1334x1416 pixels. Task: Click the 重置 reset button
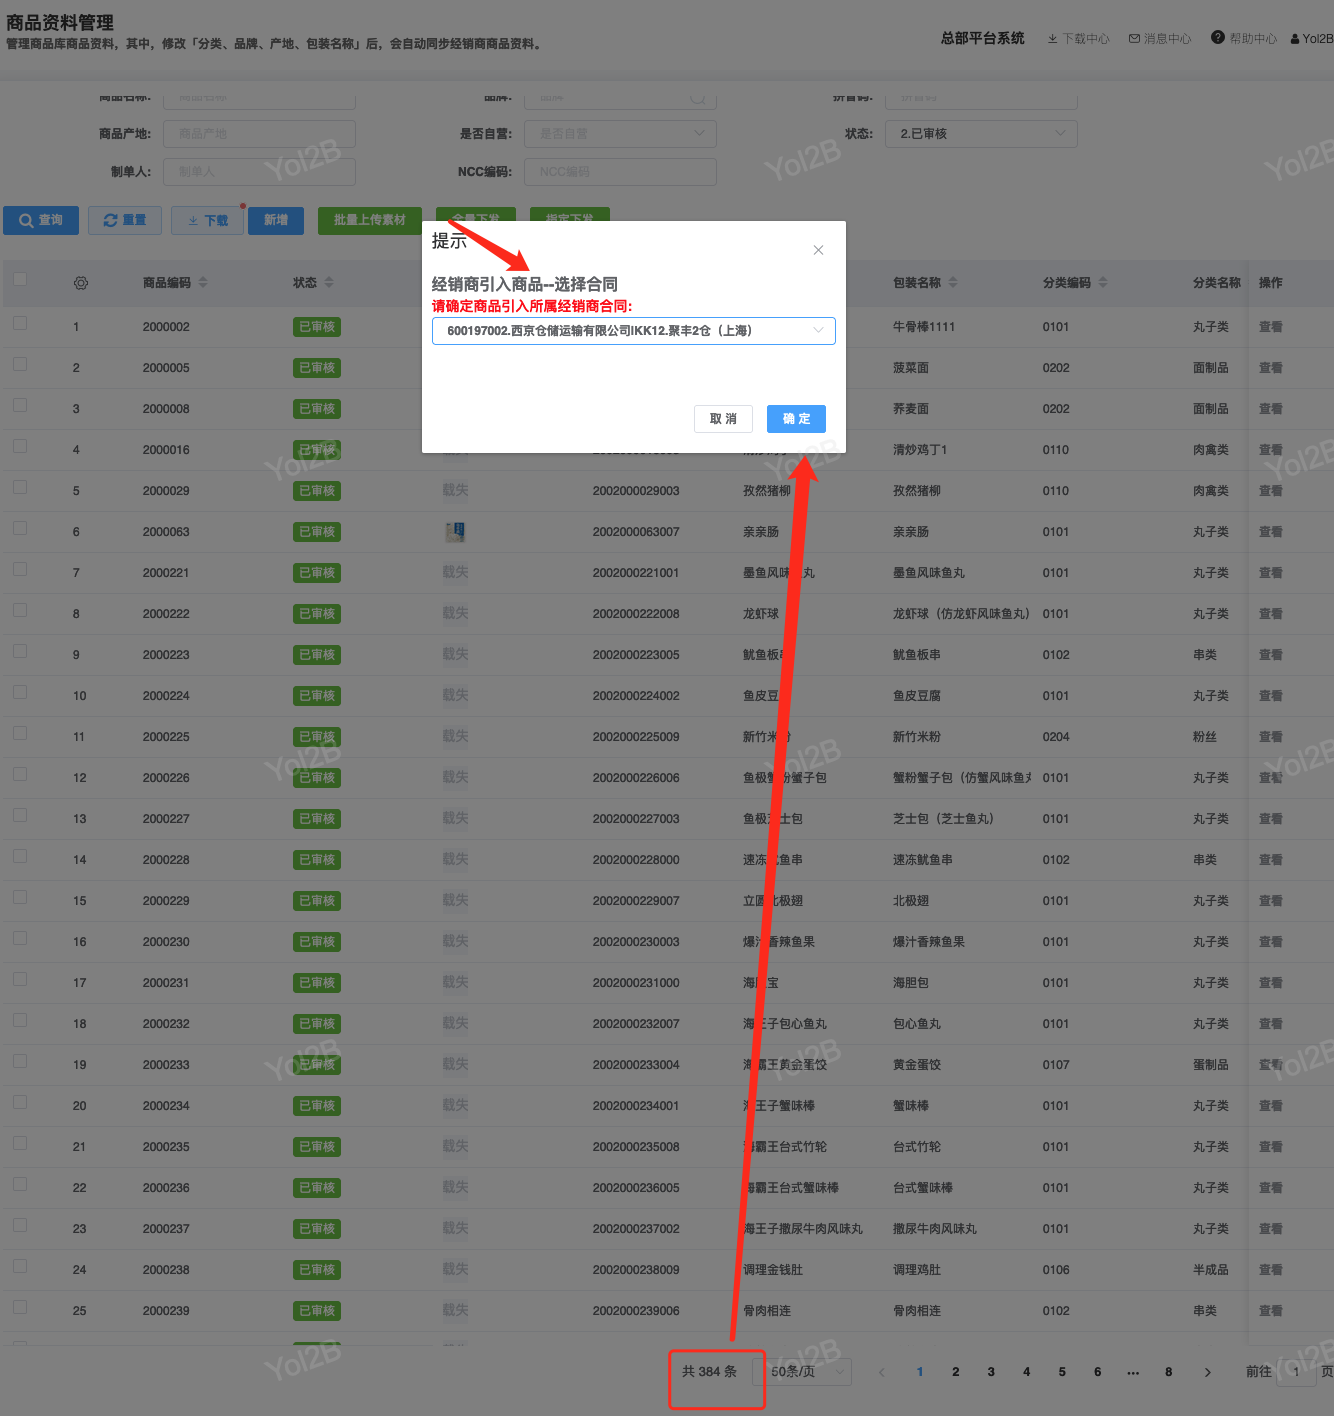[x=125, y=220]
